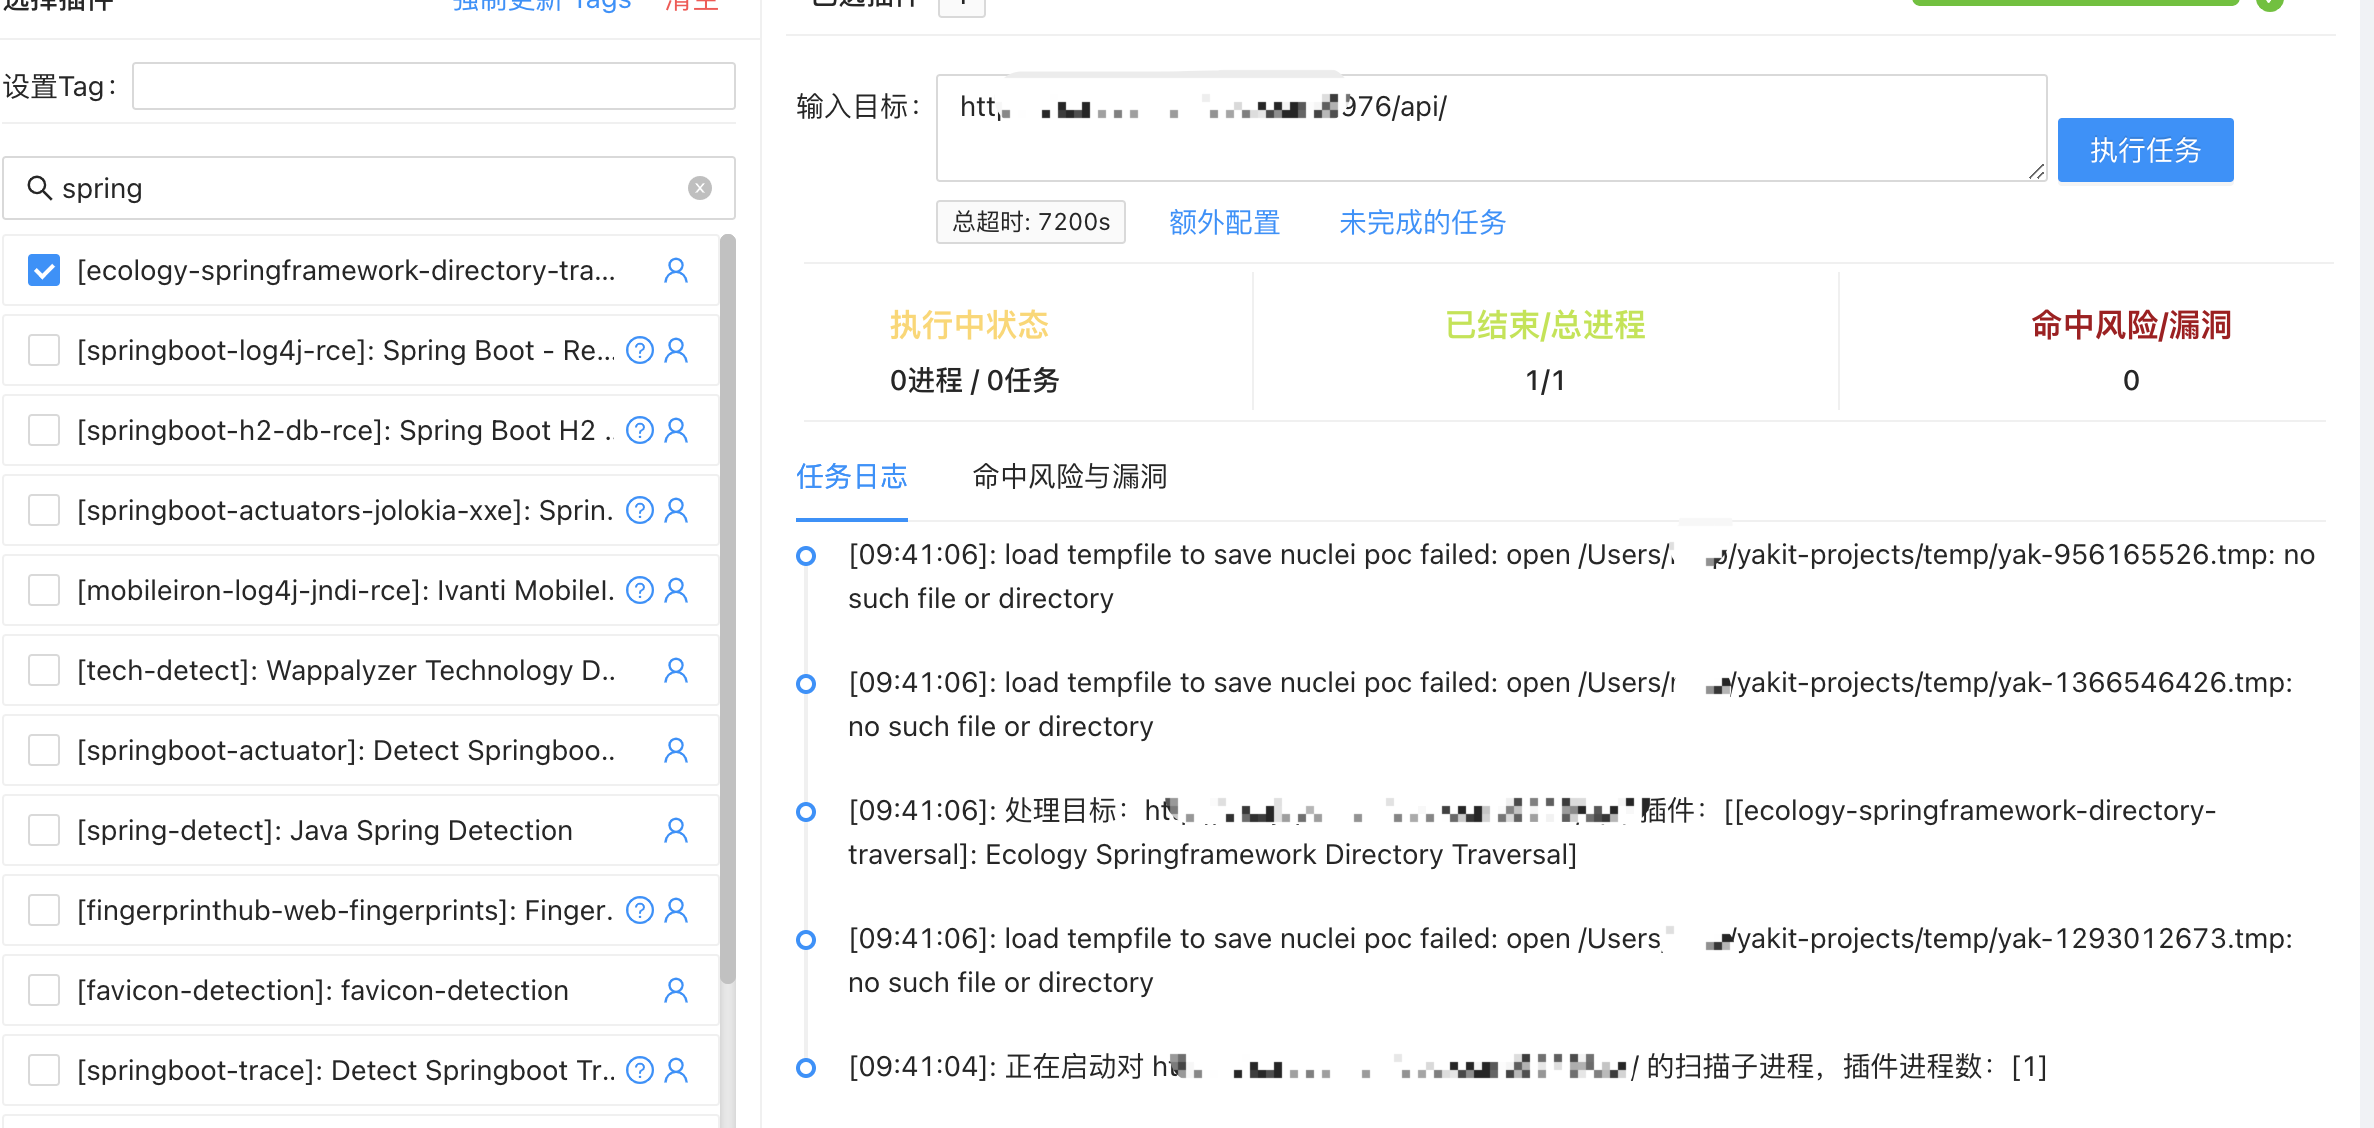
Task: Open help icon for springboot-trace plugin
Action: click(x=640, y=1070)
